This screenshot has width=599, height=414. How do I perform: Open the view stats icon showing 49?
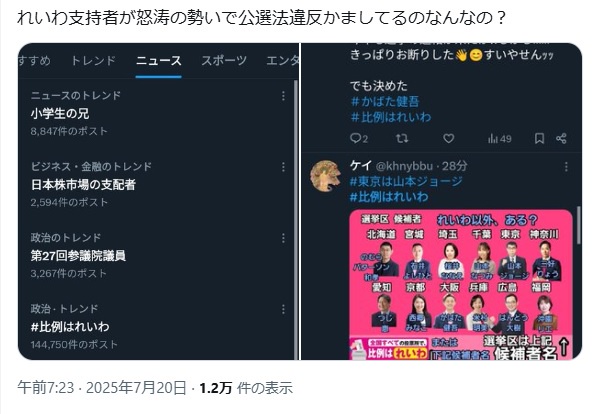point(500,138)
